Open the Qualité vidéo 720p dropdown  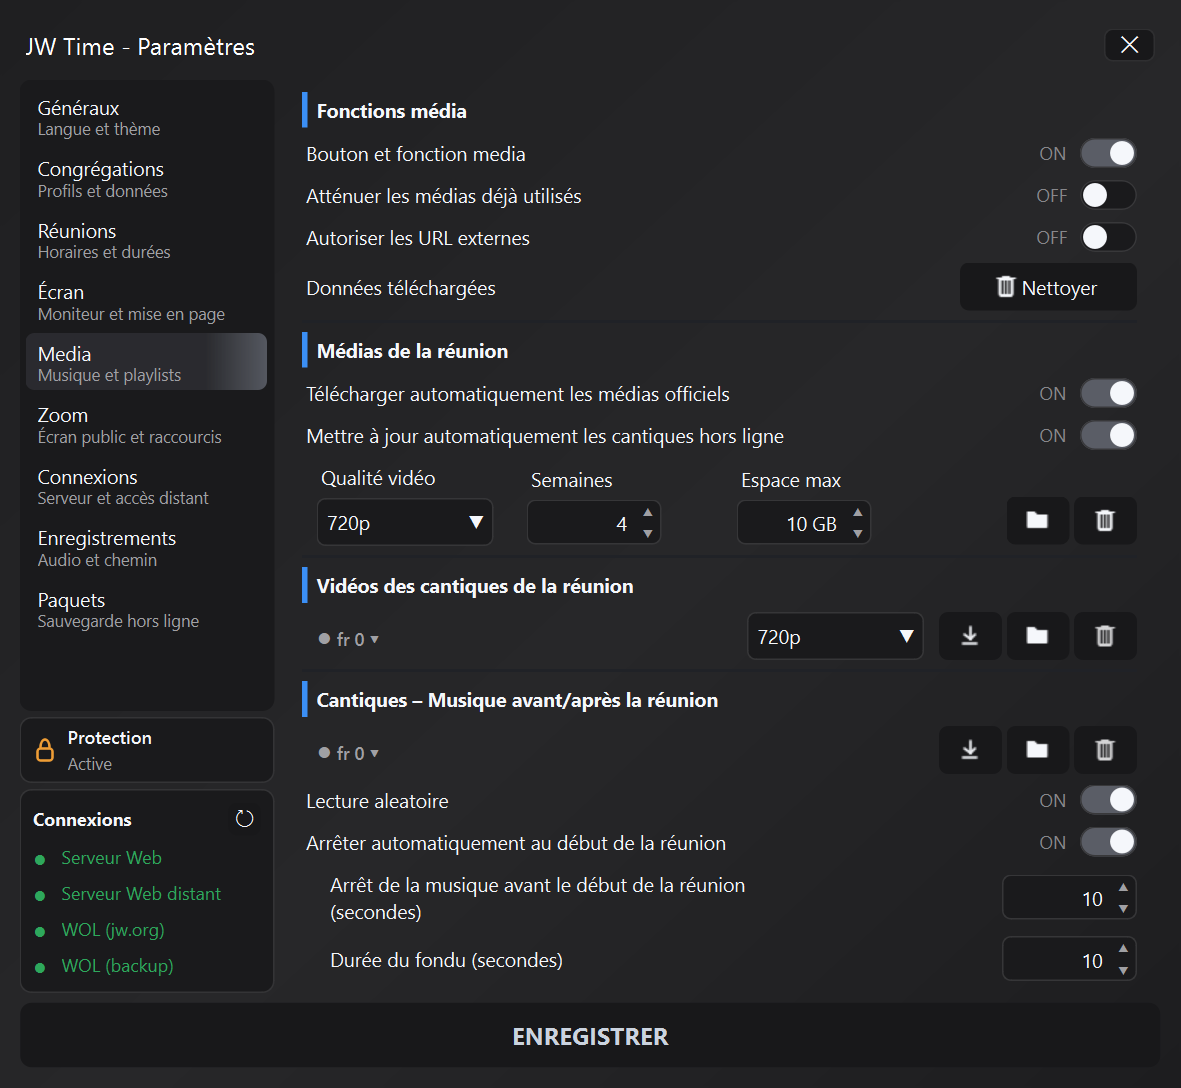pyautogui.click(x=404, y=523)
